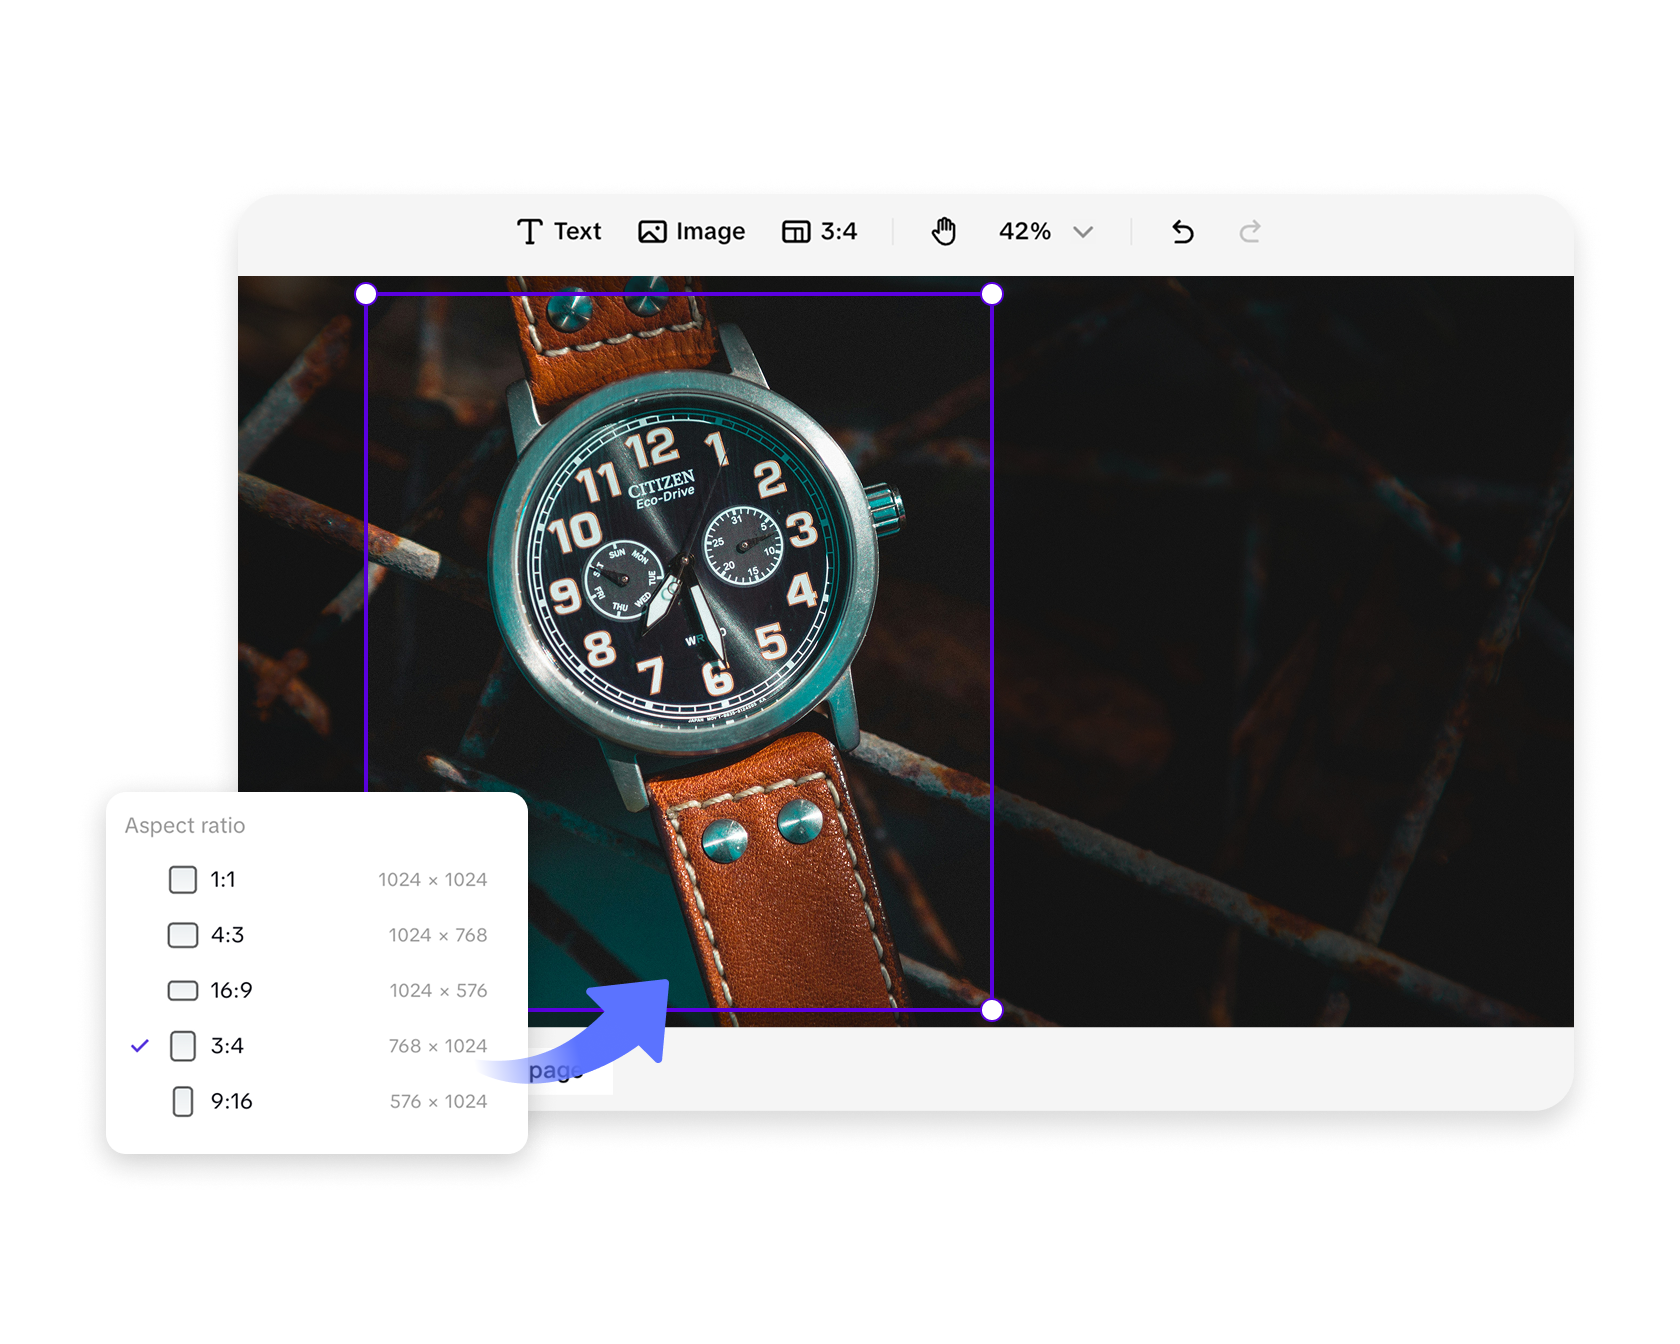Activate the hand pan tool
The height and width of the screenshot is (1344, 1680).
(x=944, y=232)
